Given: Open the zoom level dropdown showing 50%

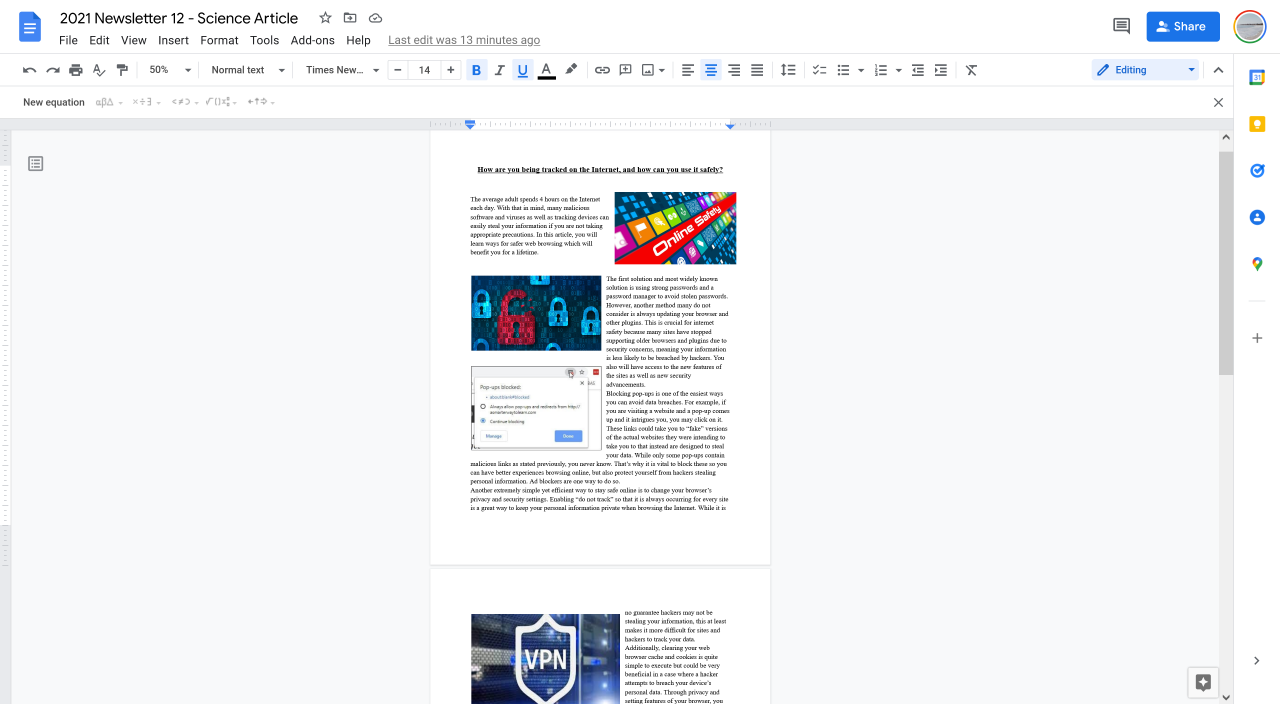Looking at the screenshot, I should point(169,70).
